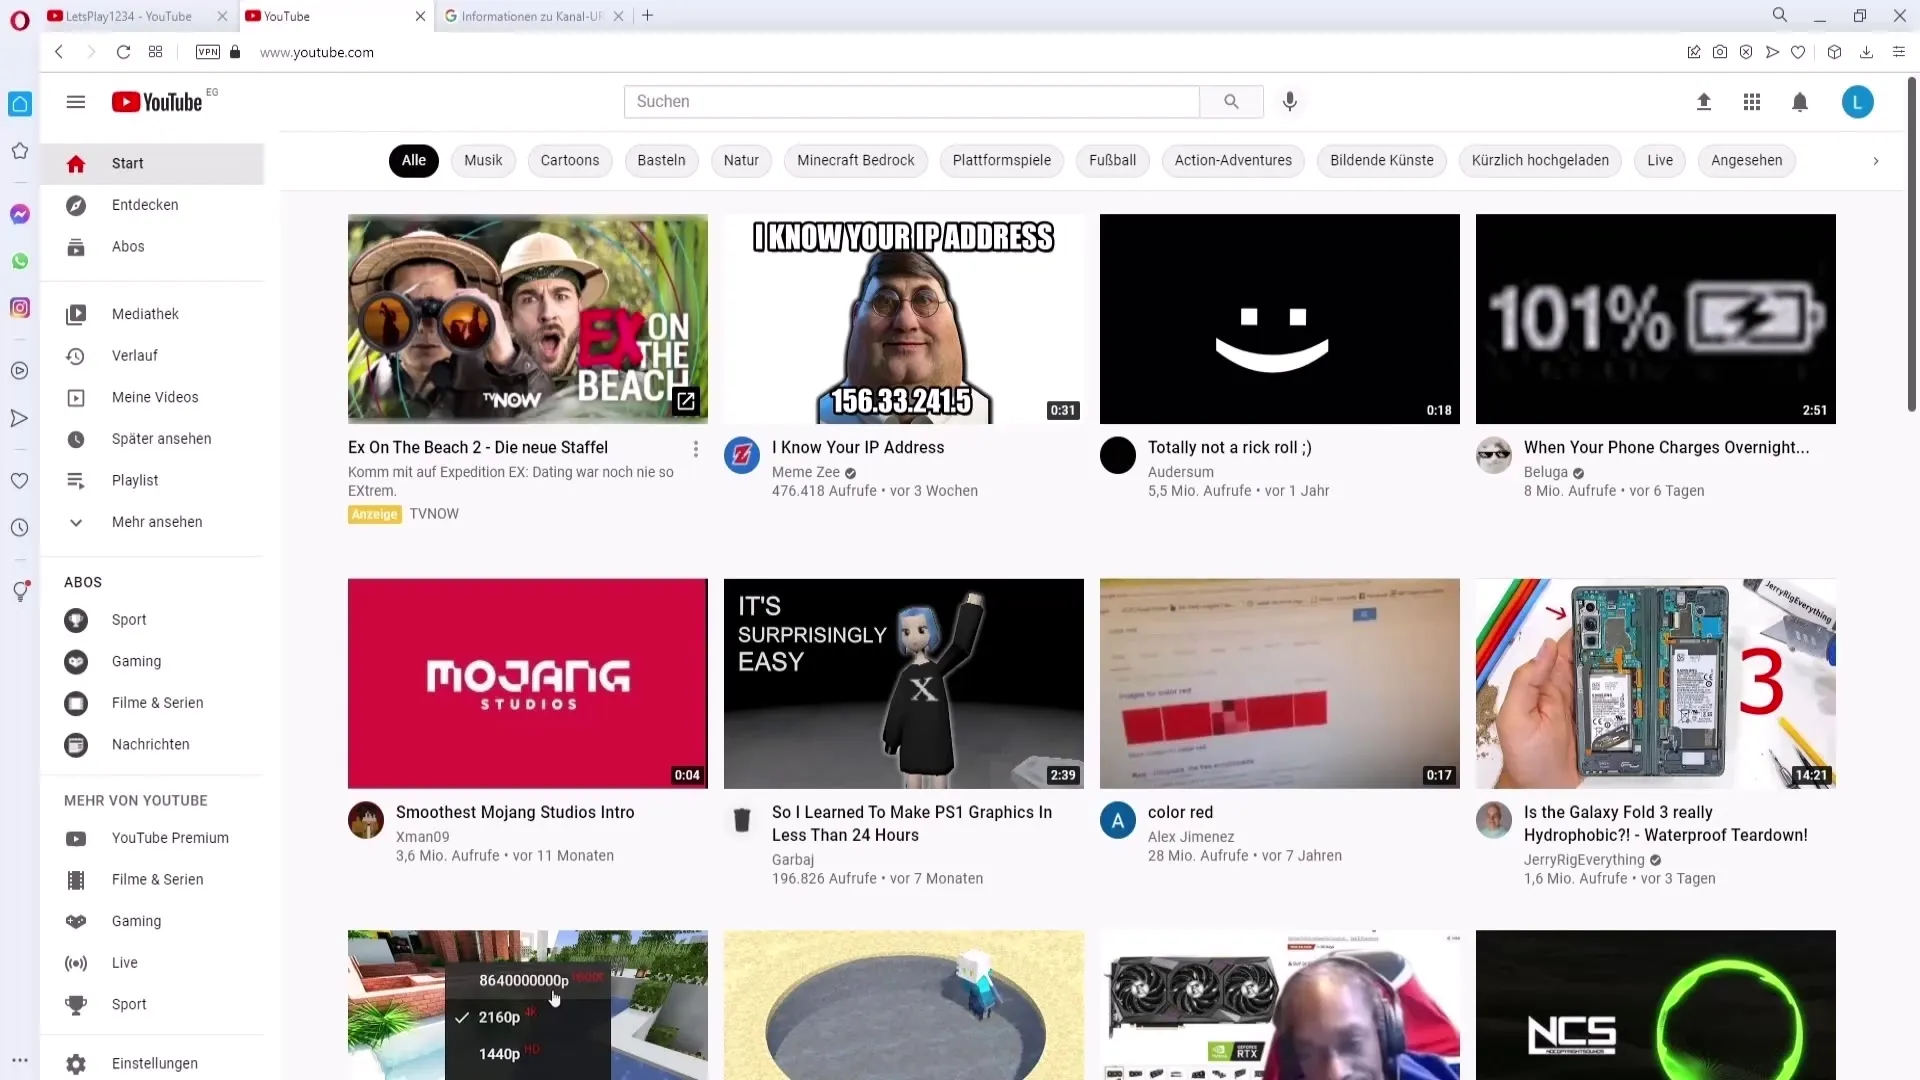The image size is (1920, 1080).
Task: Close the Informationen zu Kanal tab
Action: [x=619, y=16]
